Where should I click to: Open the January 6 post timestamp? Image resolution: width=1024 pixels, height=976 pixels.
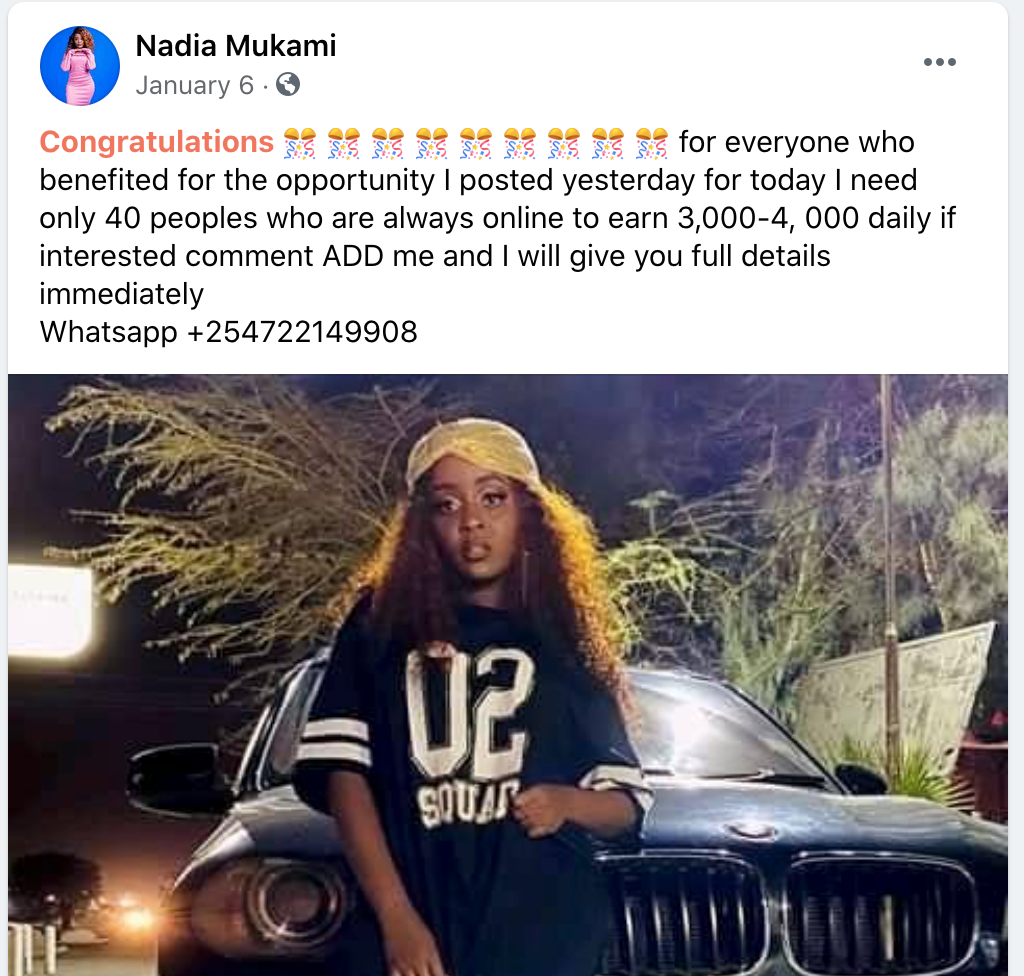pyautogui.click(x=195, y=85)
